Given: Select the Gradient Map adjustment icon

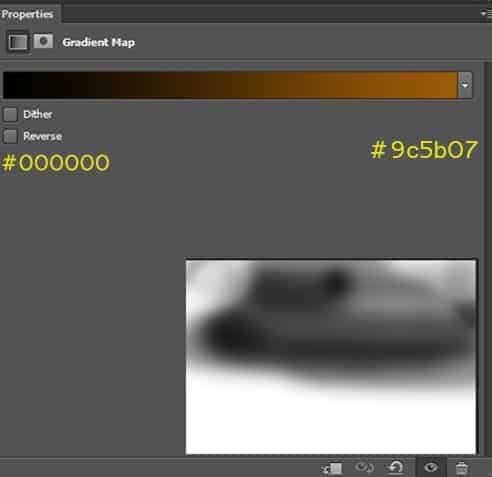Looking at the screenshot, I should (18, 42).
